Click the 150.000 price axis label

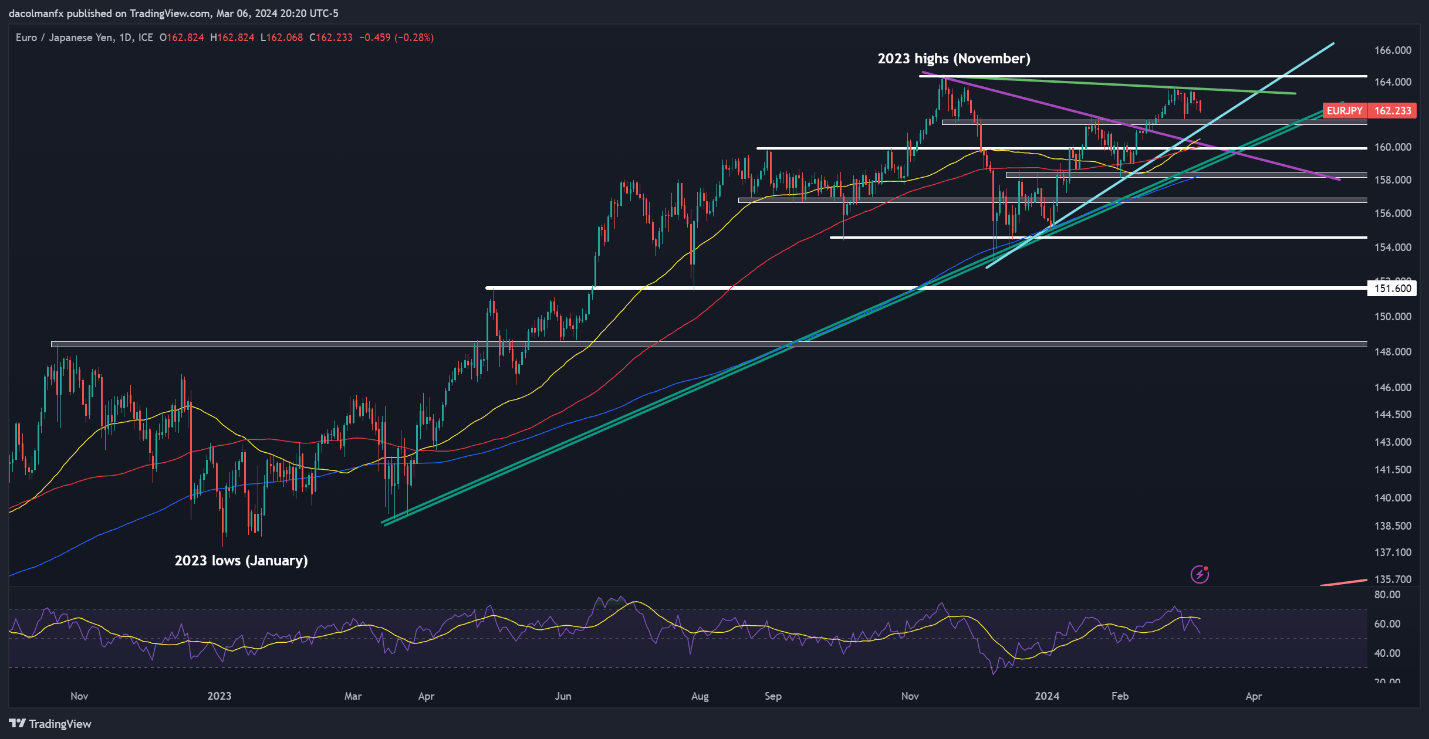coord(1393,317)
